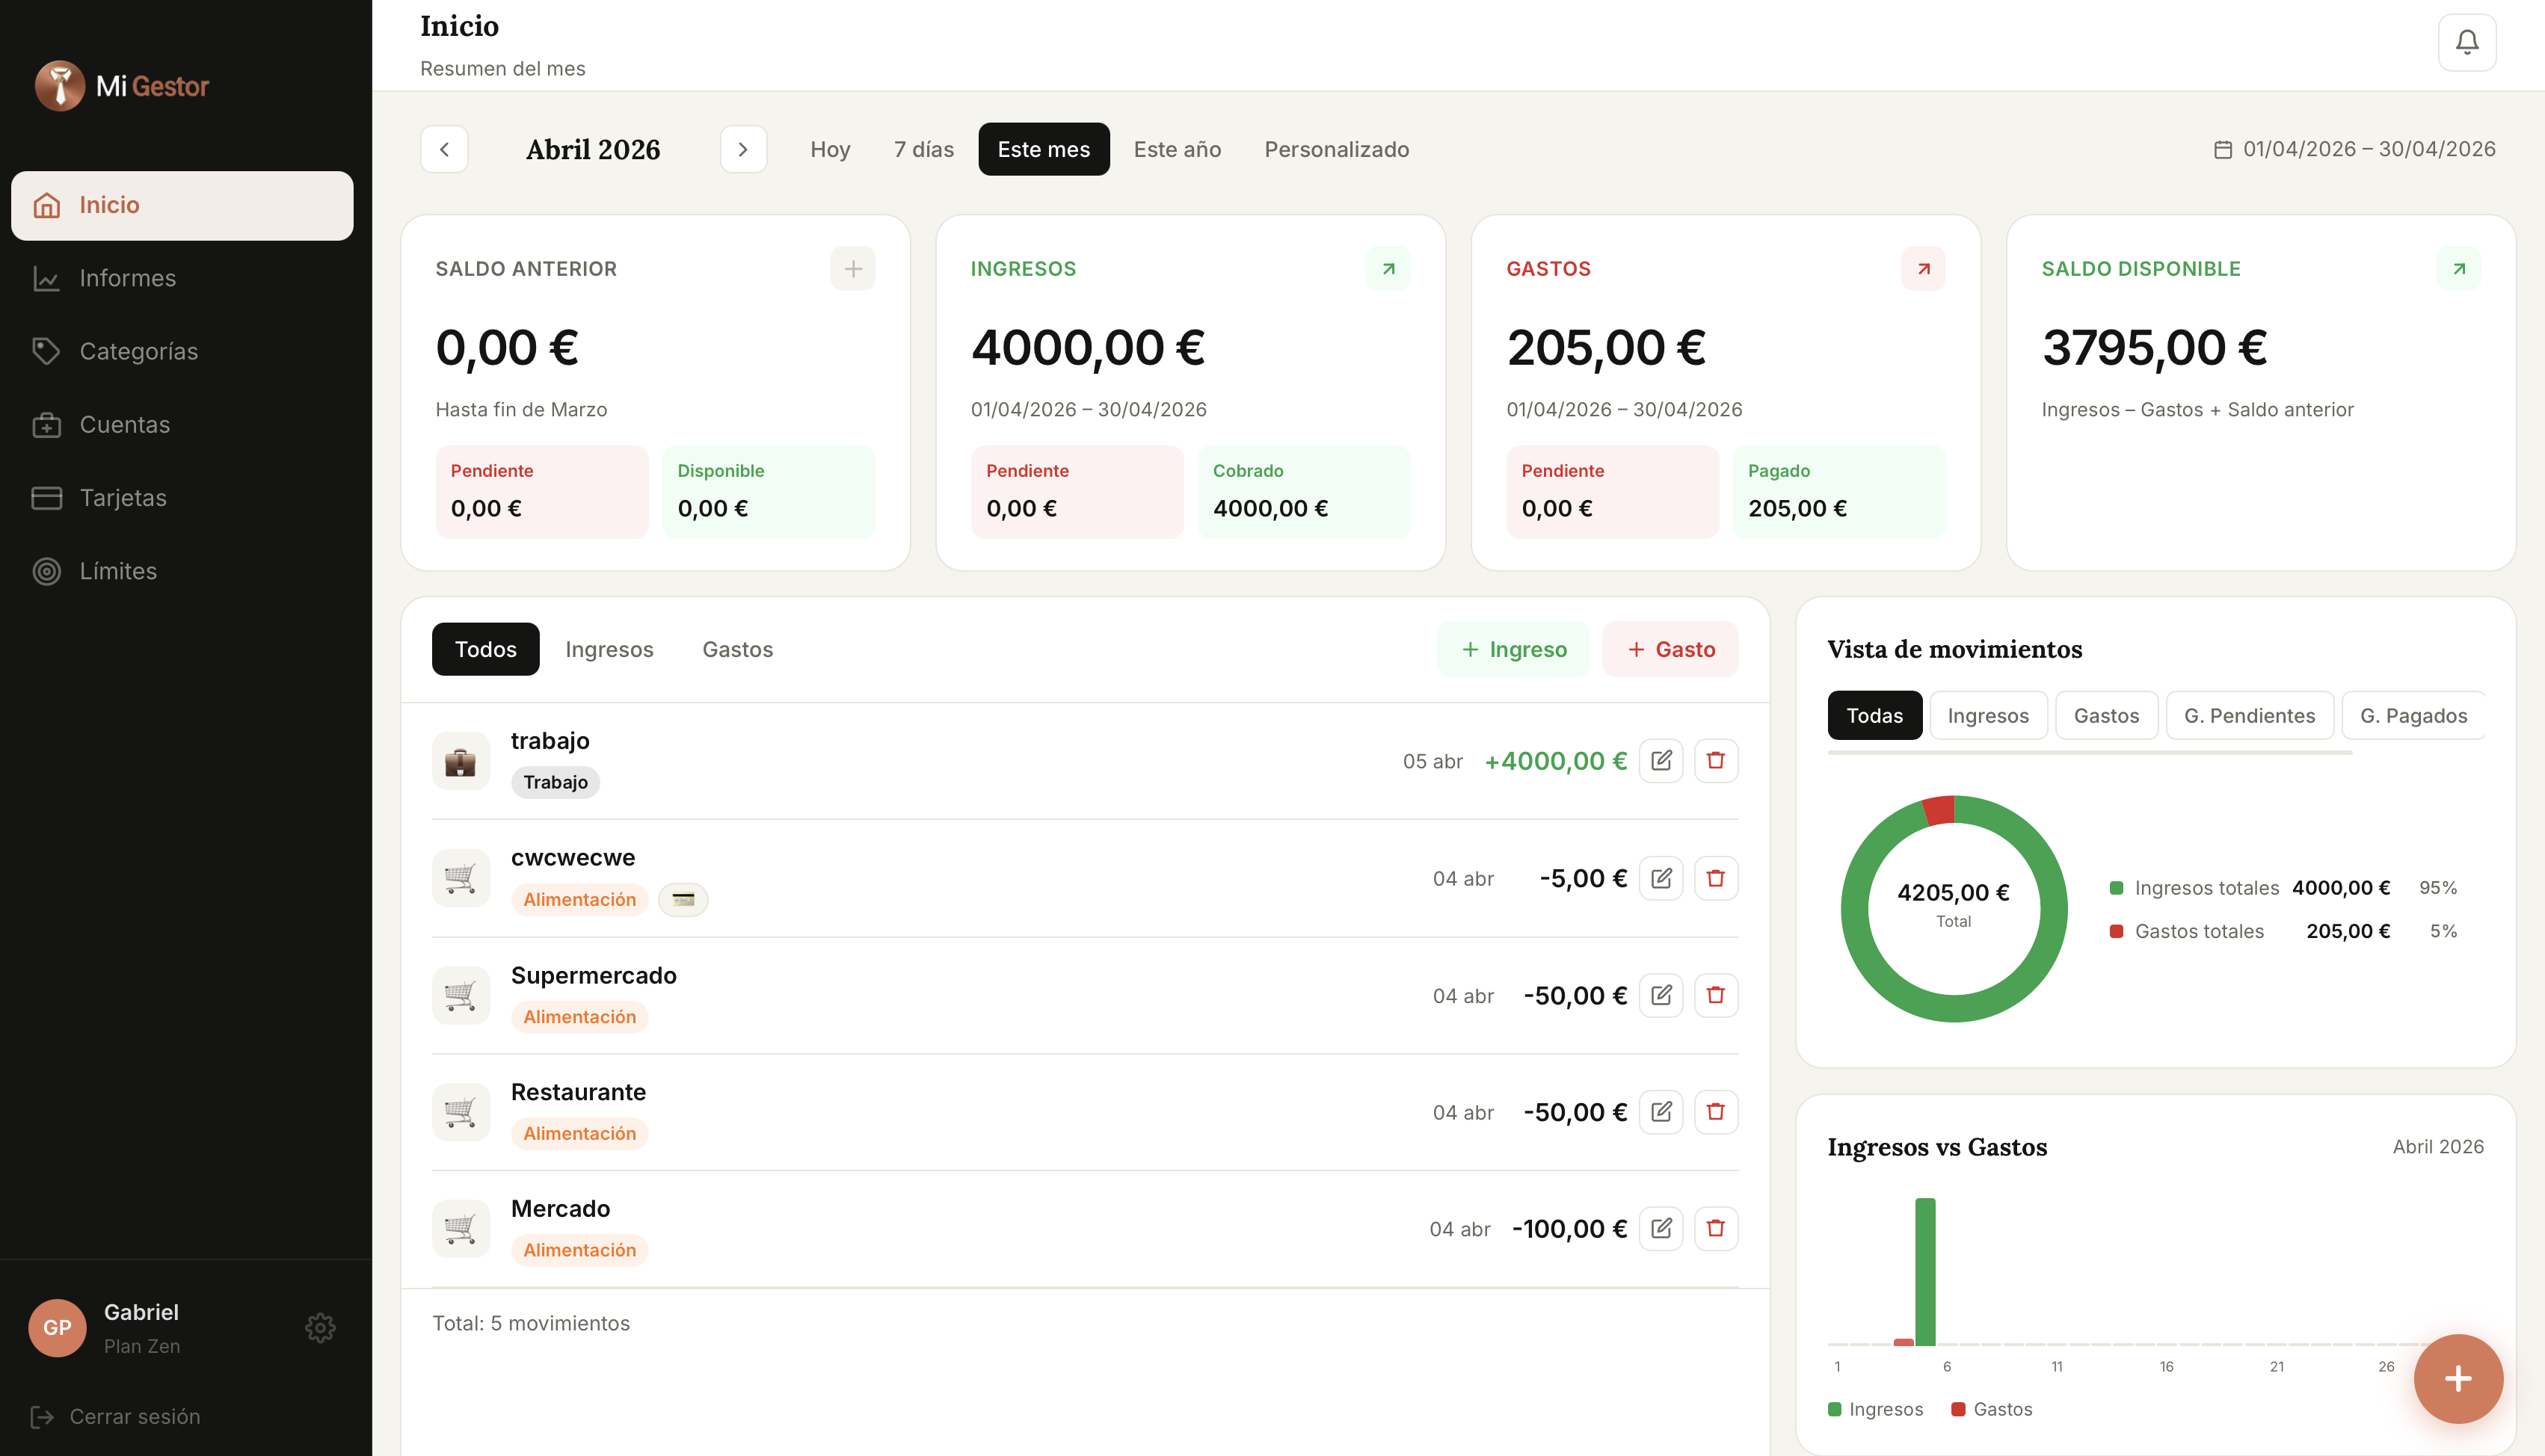Viewport: 2545px width, 1456px height.
Task: Open user settings via the gear icon
Action: click(320, 1327)
